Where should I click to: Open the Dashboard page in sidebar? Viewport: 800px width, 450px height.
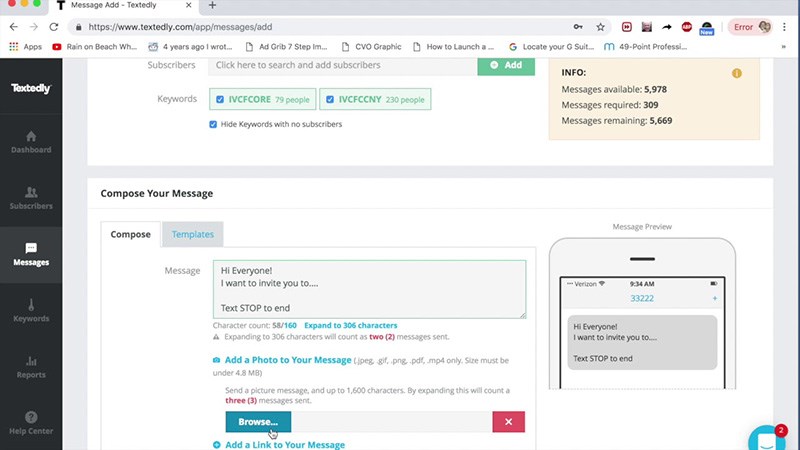coord(31,142)
